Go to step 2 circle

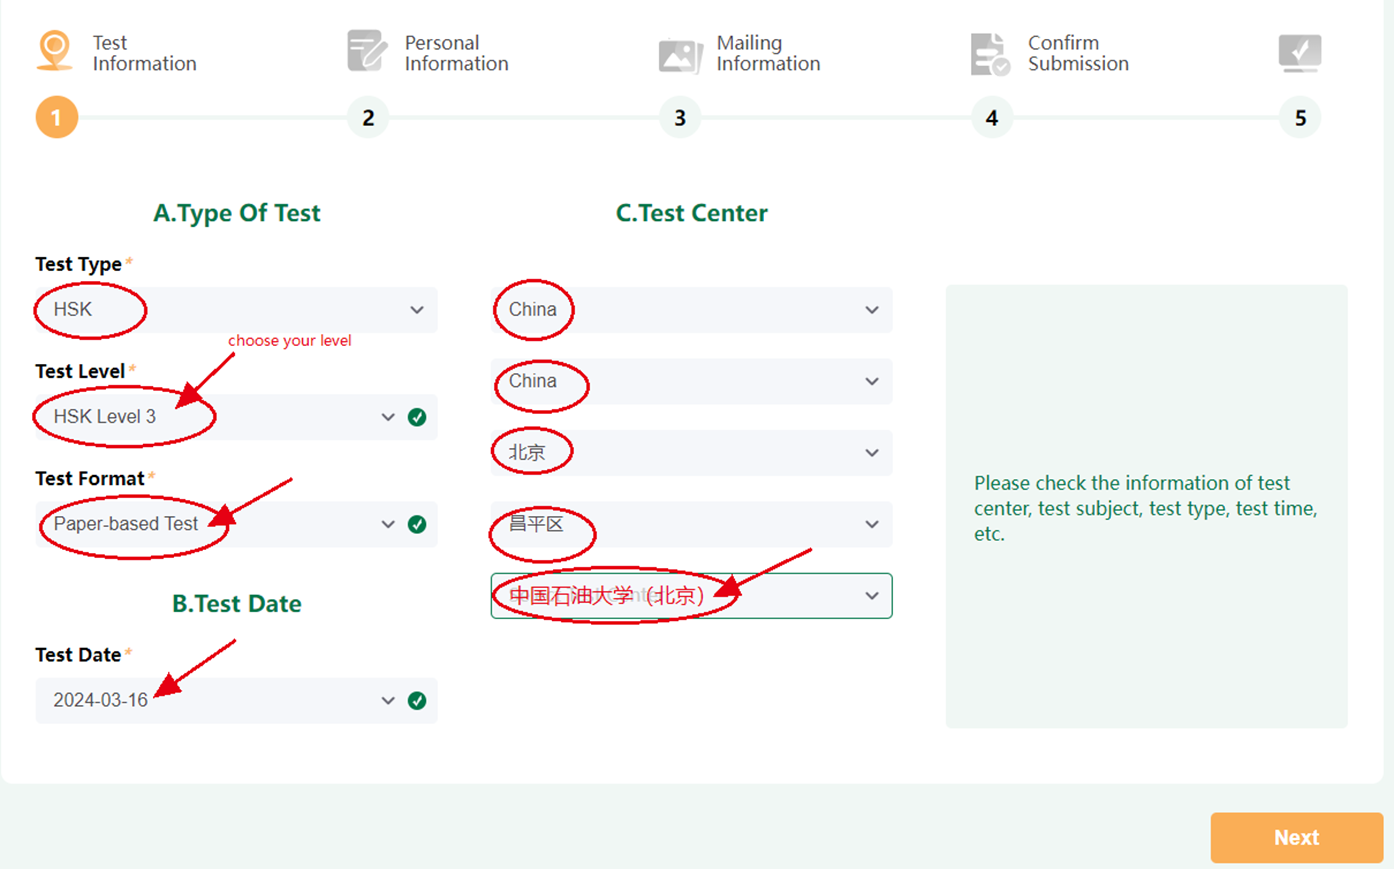(368, 118)
